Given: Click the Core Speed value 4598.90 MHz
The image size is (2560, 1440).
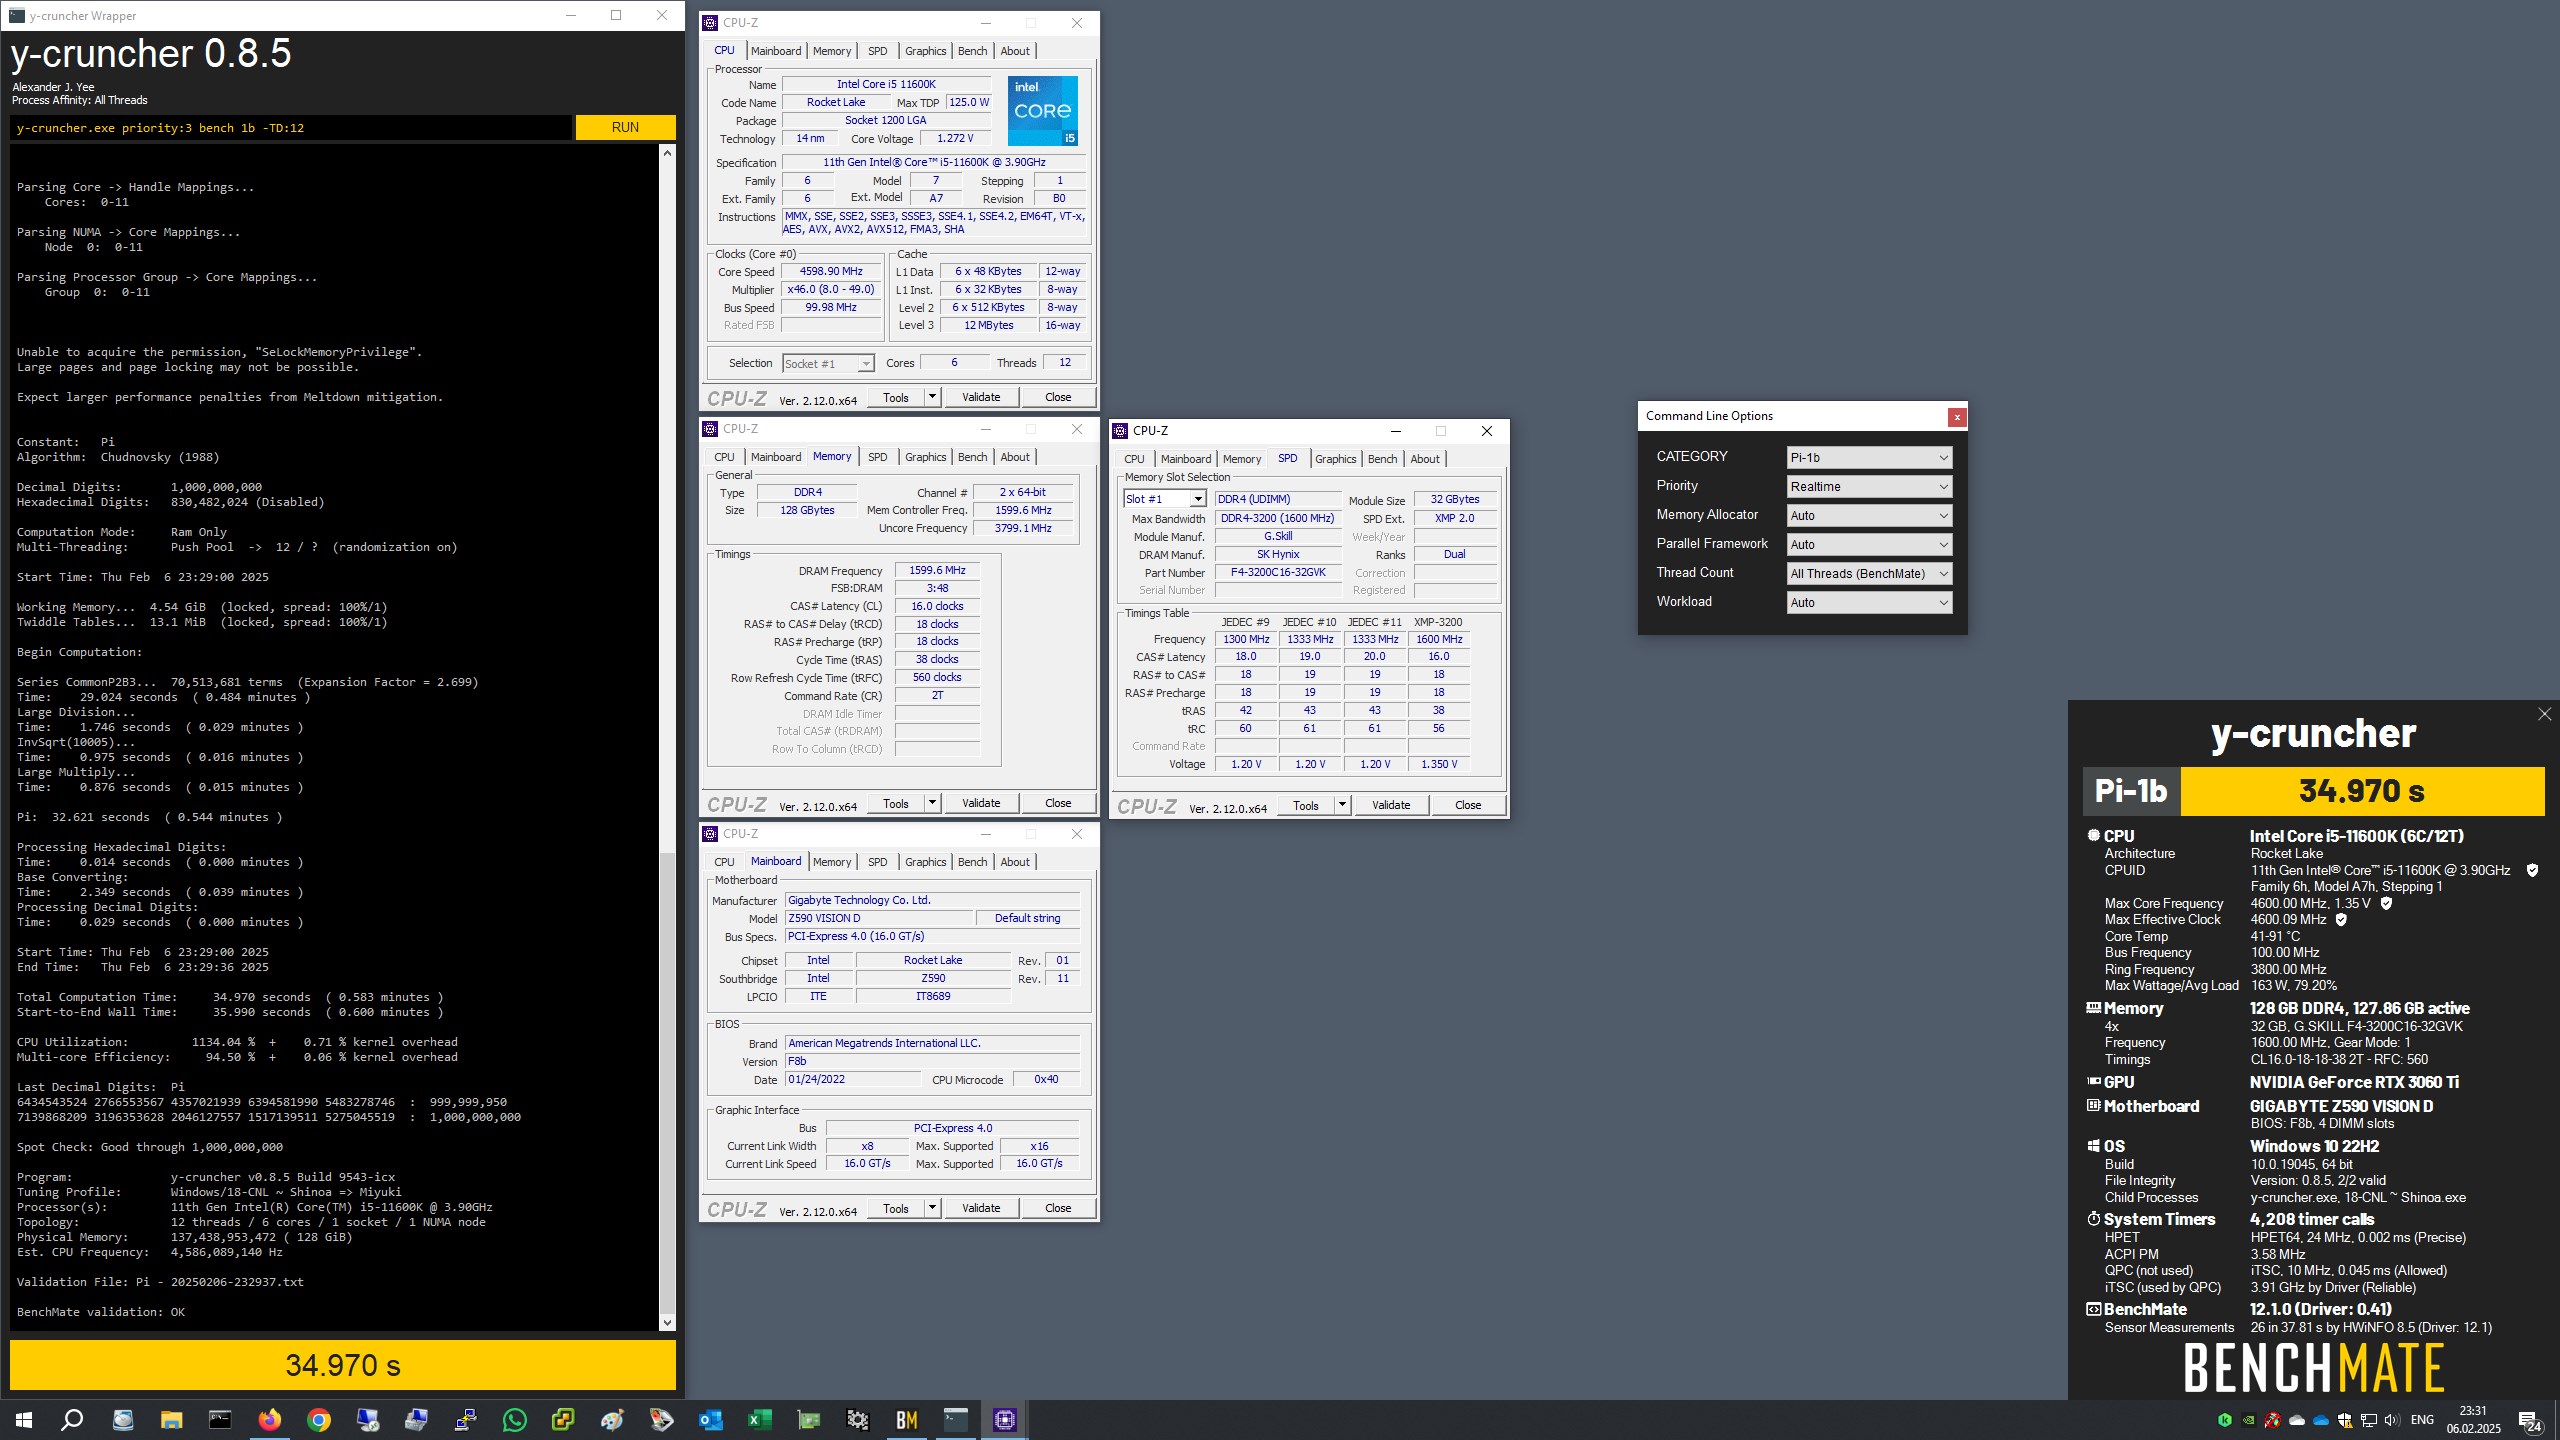Looking at the screenshot, I should click(831, 271).
